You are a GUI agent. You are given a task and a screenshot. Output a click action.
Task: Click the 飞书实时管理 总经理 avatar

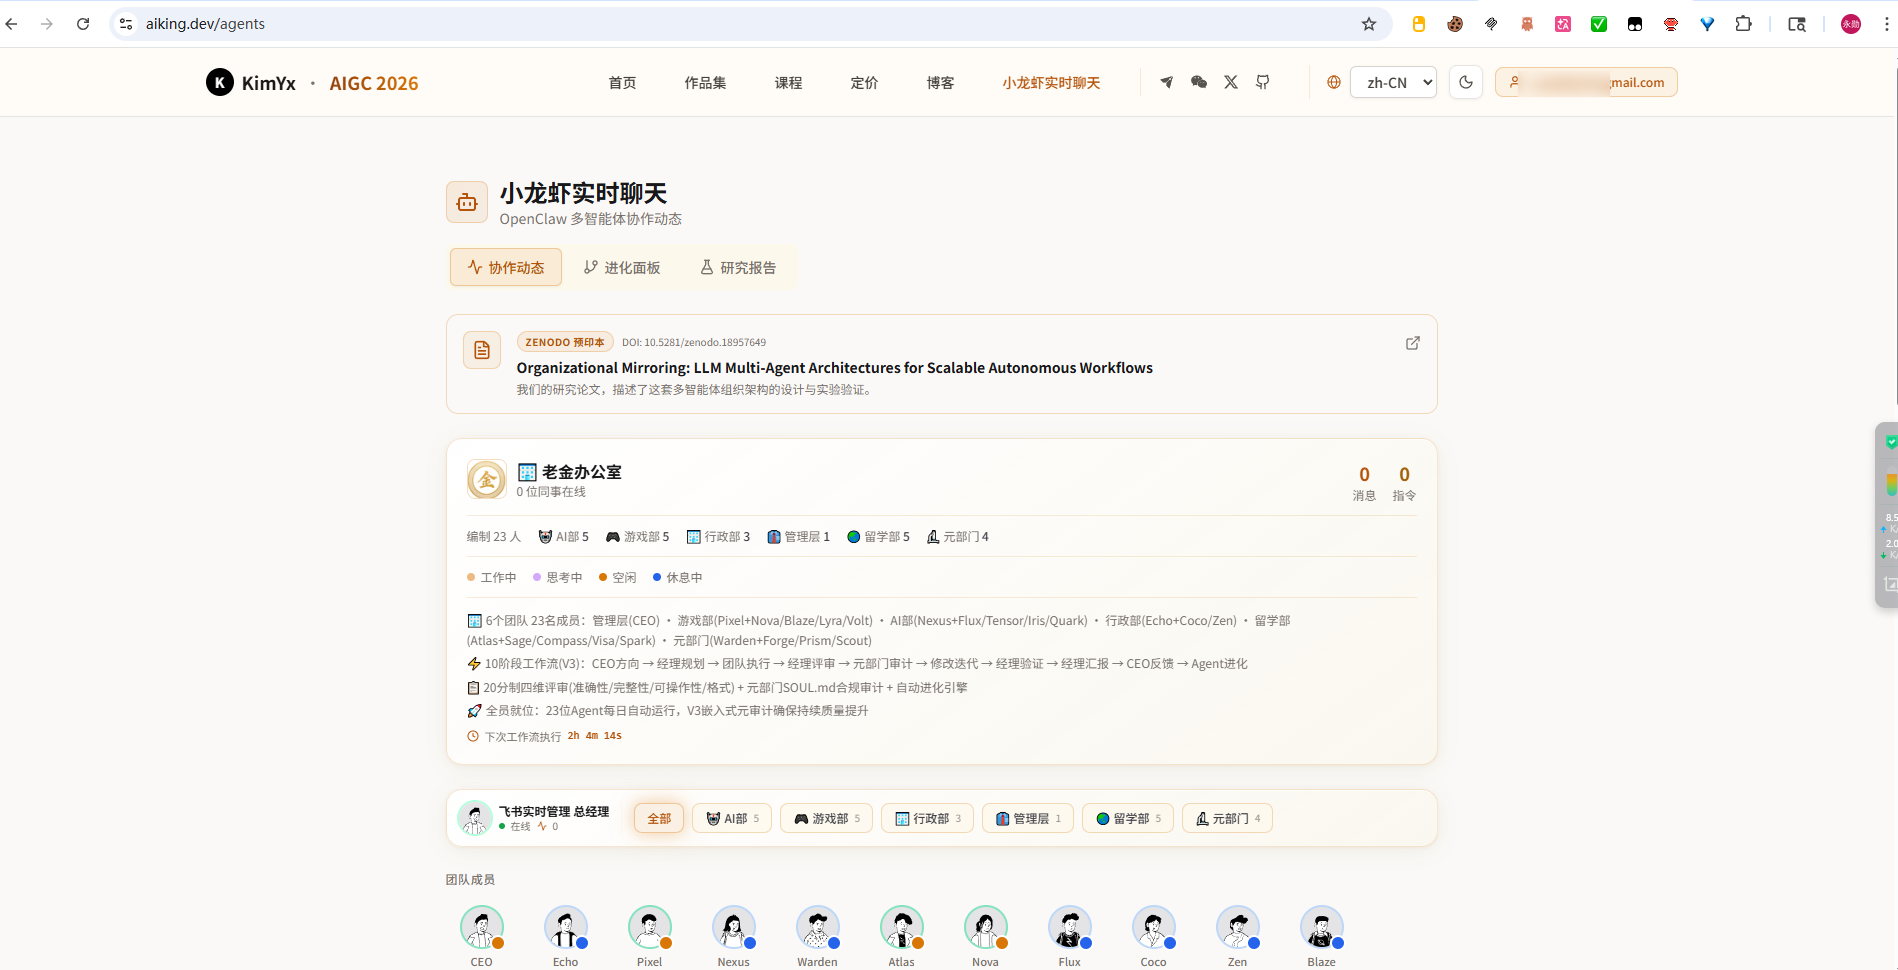(475, 818)
